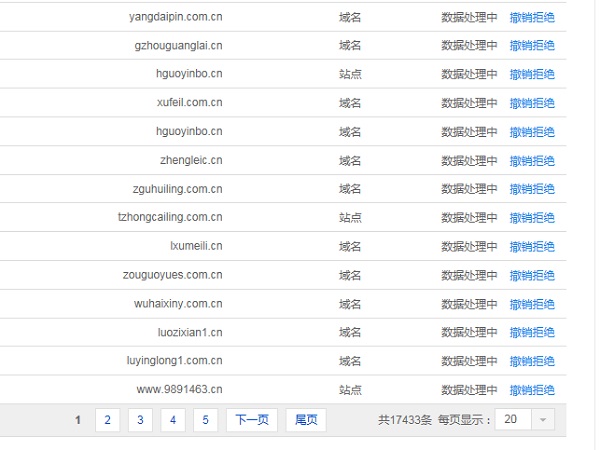
Task: Click 数据处理中 status in luozixian1.cn row
Action: (x=469, y=333)
